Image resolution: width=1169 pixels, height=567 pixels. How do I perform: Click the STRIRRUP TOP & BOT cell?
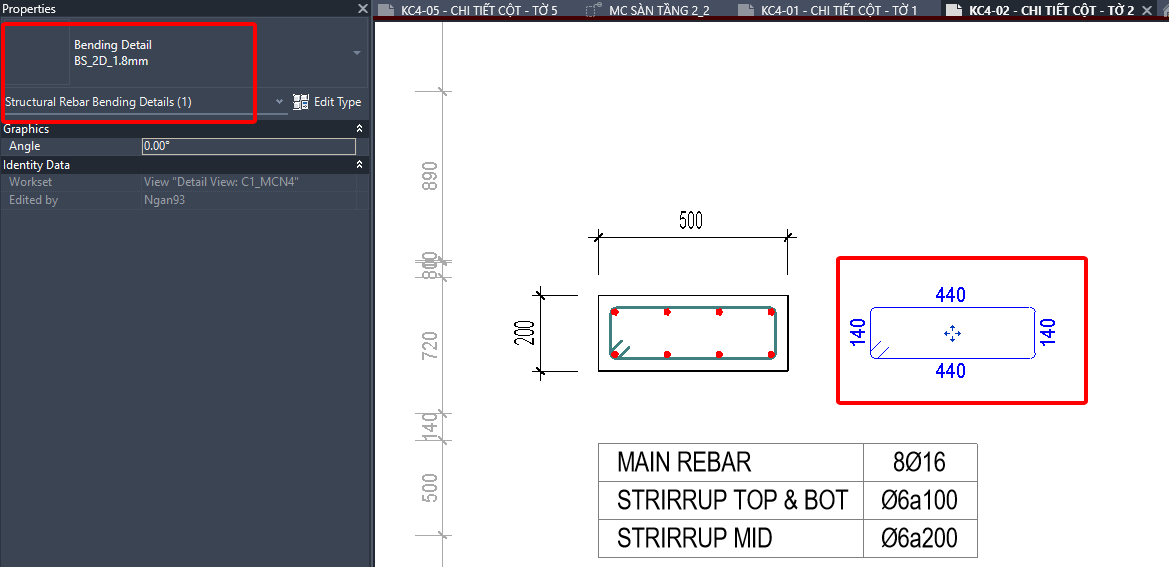coord(731,500)
